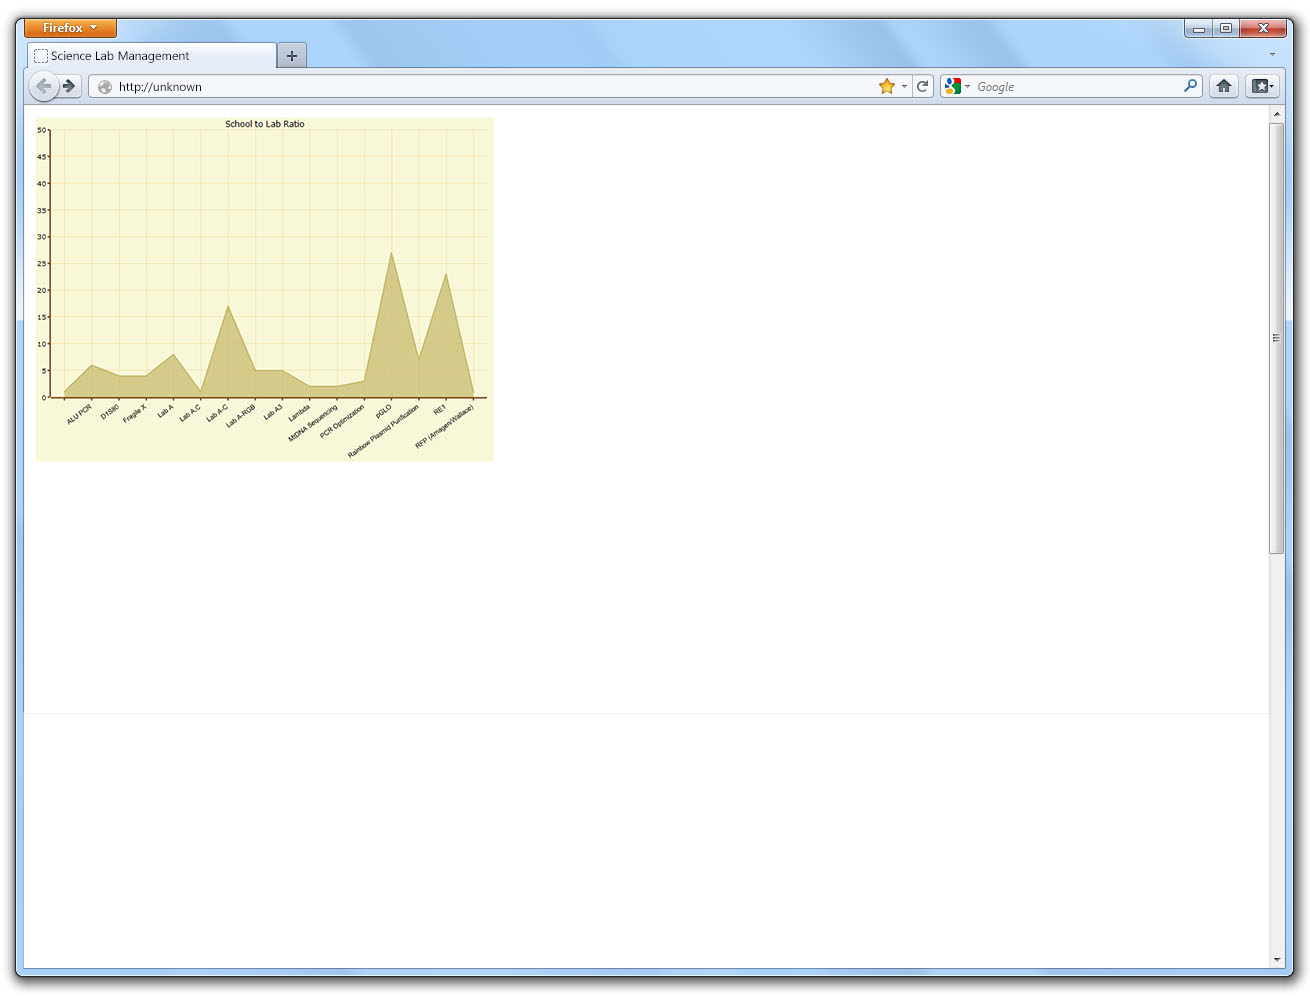
Task: Maximize the Firefox window
Action: pyautogui.click(x=1226, y=28)
